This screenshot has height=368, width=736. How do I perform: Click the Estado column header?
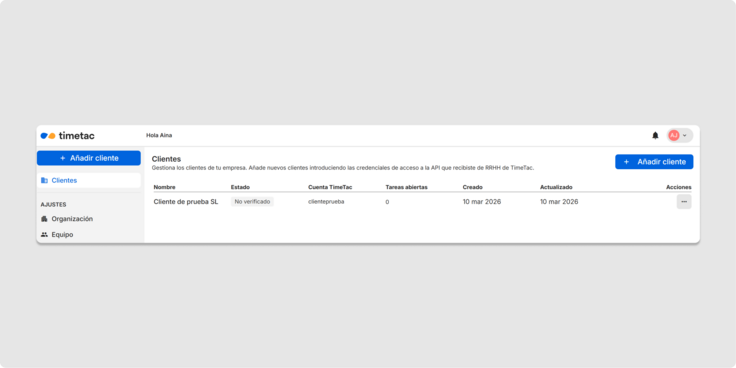240,187
